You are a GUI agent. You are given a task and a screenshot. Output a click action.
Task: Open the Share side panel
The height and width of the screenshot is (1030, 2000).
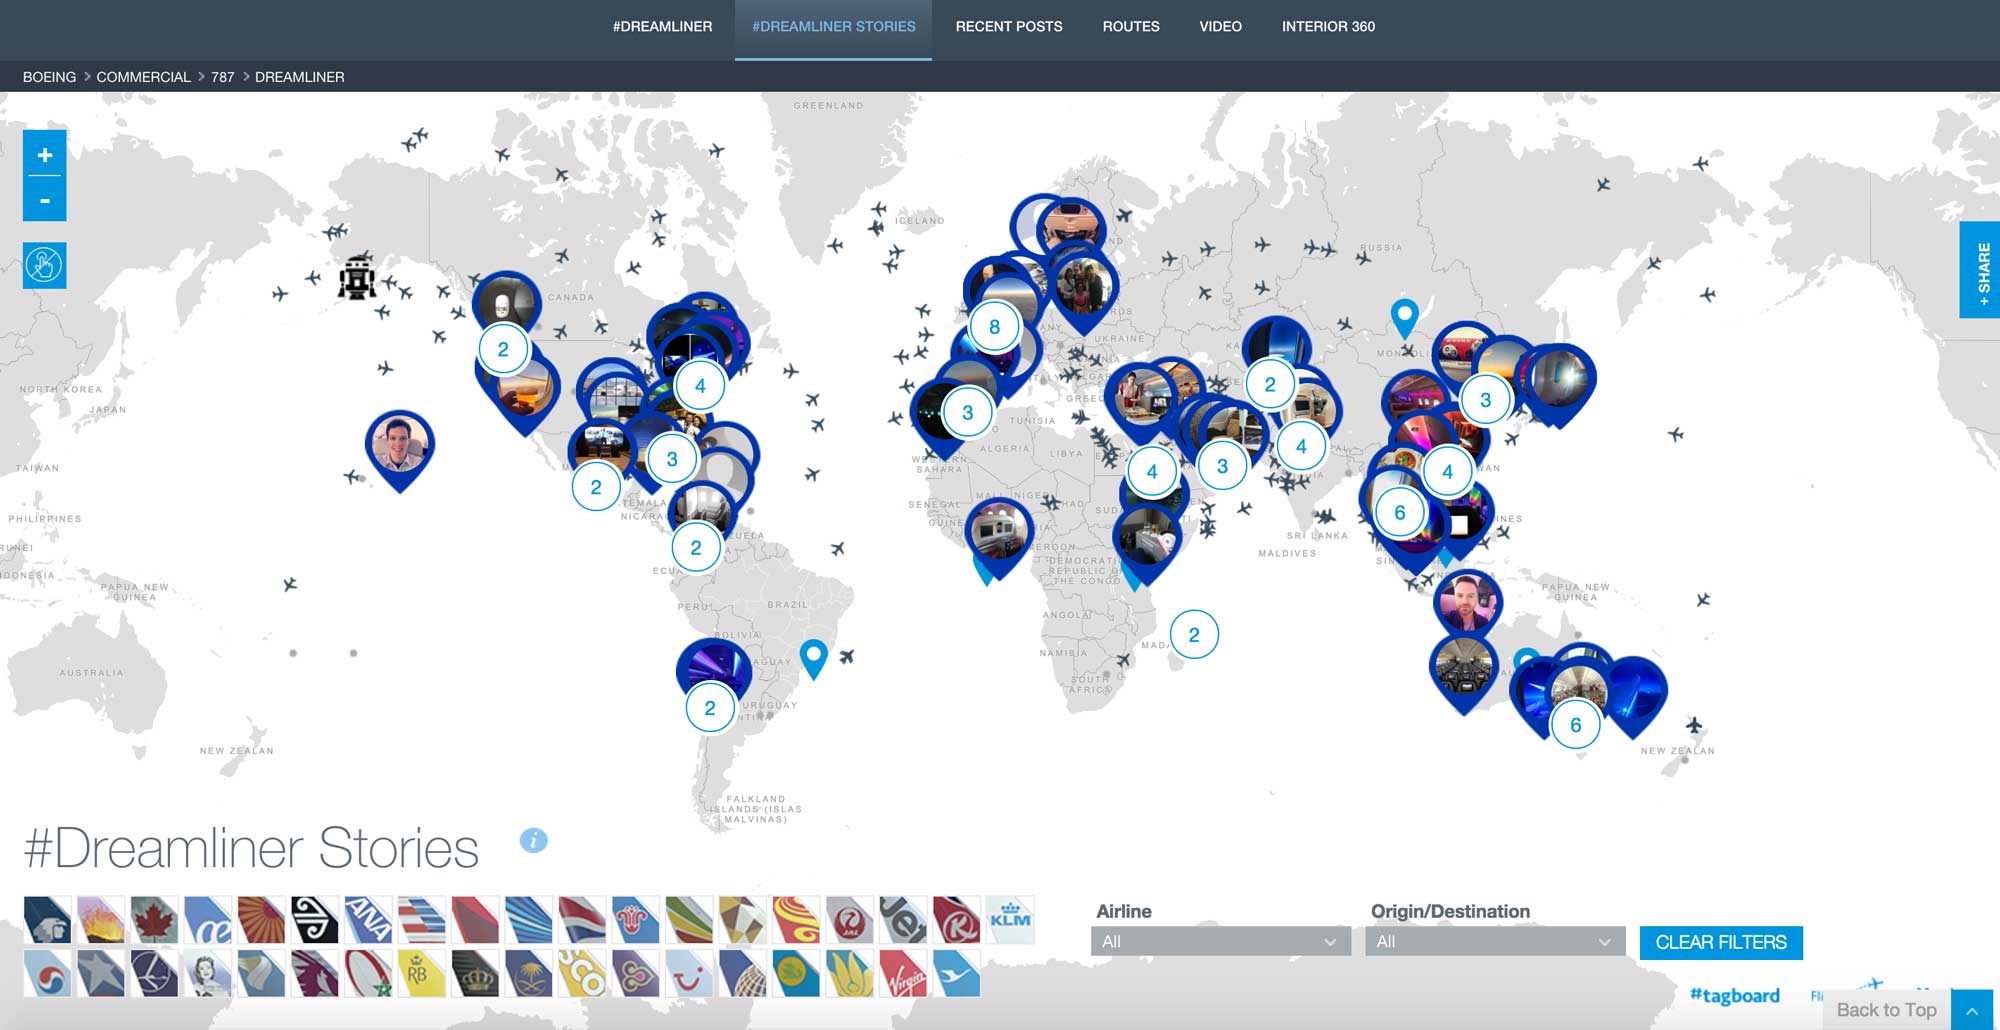tap(1981, 270)
